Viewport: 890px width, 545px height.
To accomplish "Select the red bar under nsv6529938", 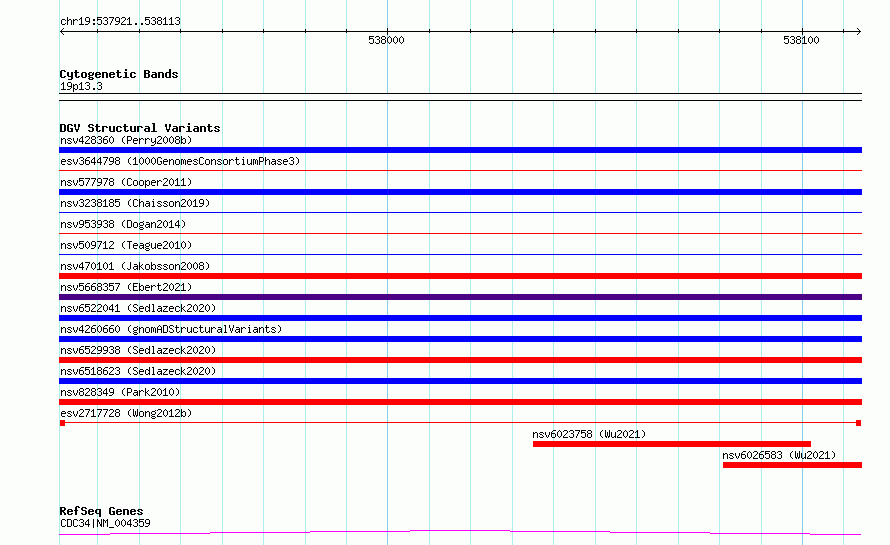I will (460, 360).
